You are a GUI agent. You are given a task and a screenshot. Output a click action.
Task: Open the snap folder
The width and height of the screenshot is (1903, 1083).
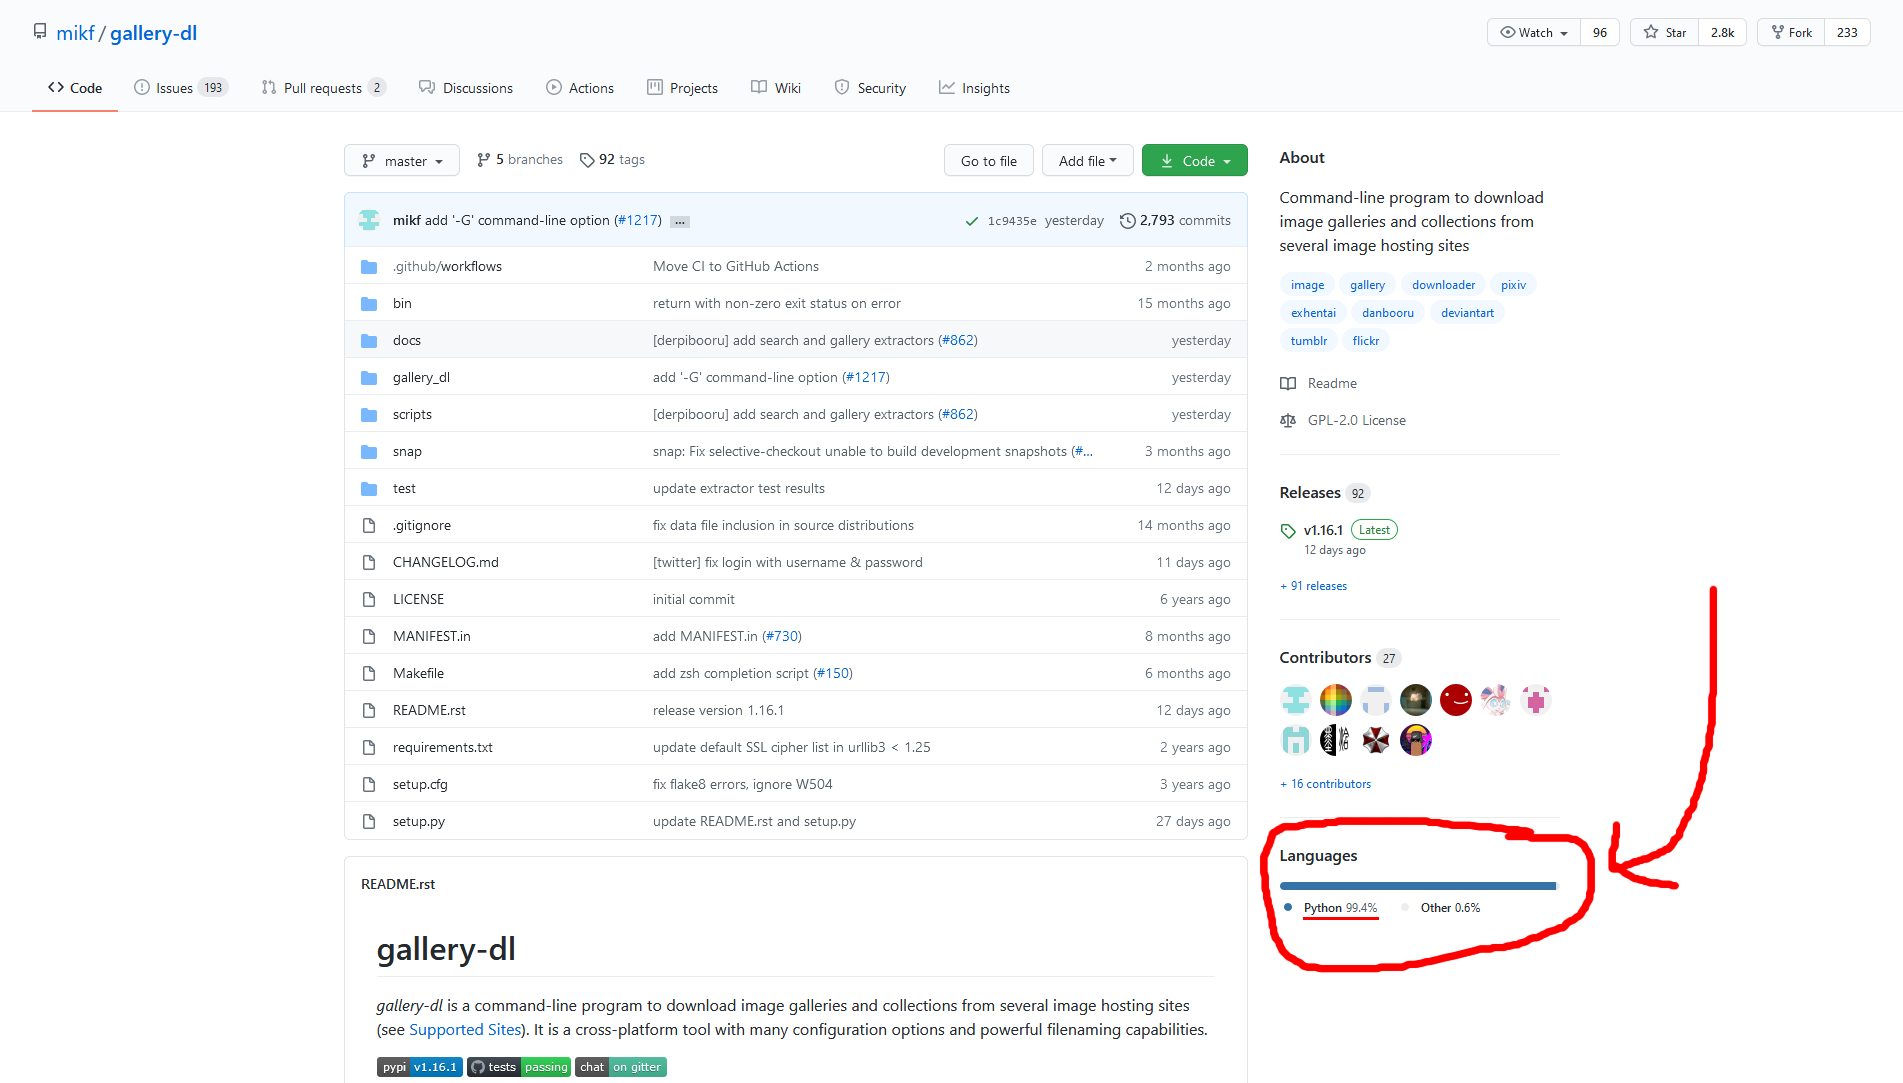pyautogui.click(x=407, y=451)
